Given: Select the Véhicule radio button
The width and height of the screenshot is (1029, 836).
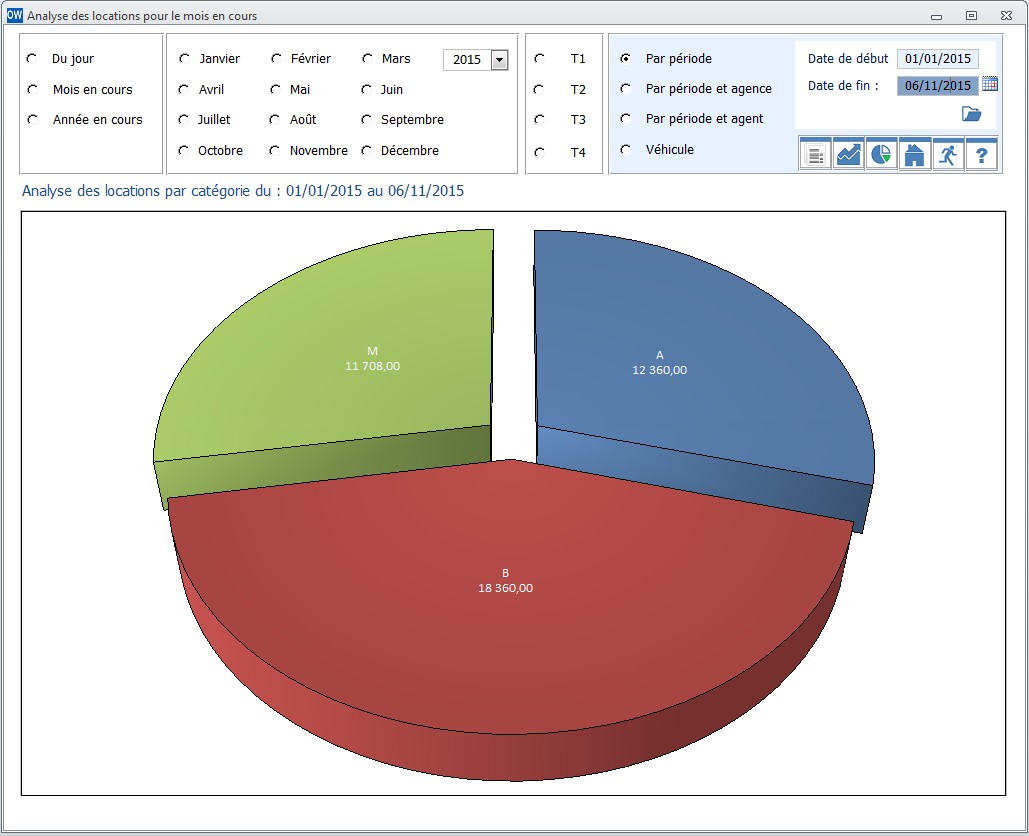Looking at the screenshot, I should coord(626,150).
